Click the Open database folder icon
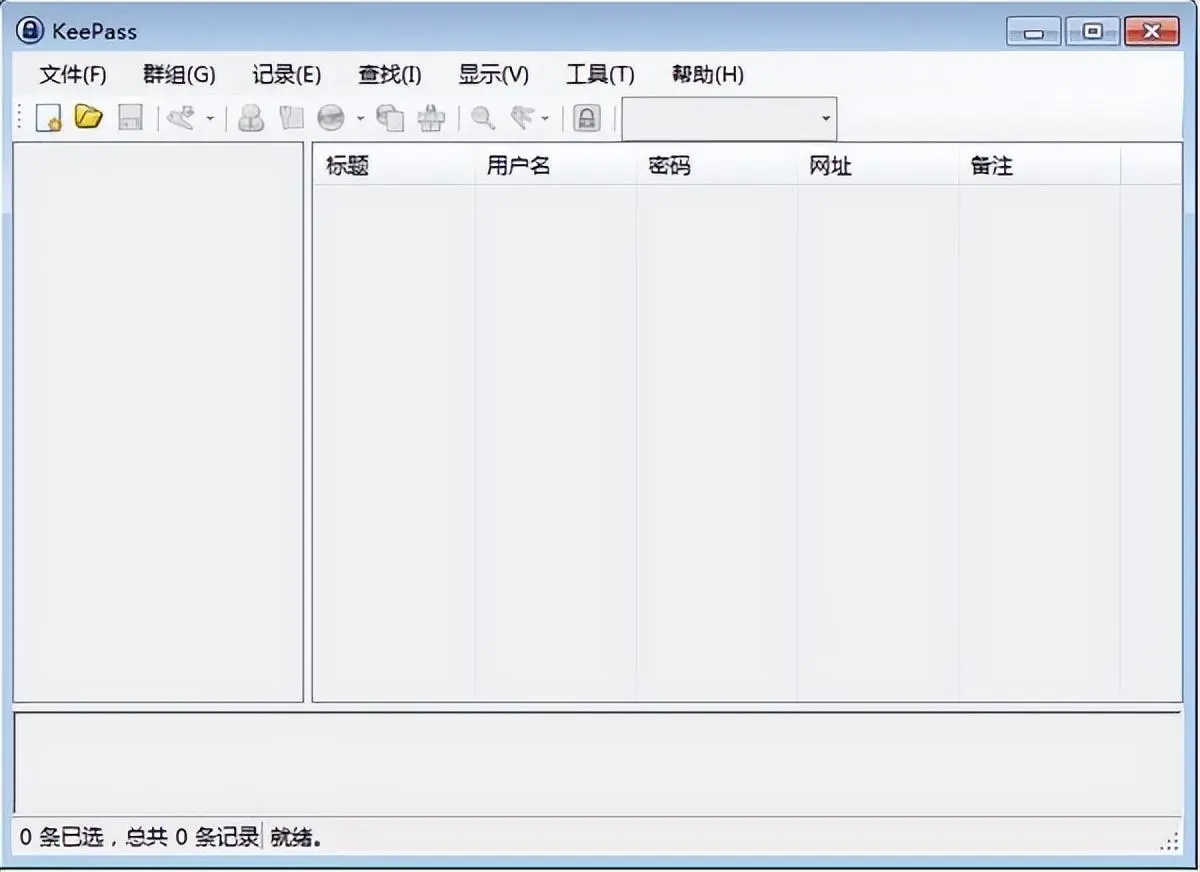The image size is (1200, 872). click(x=89, y=118)
